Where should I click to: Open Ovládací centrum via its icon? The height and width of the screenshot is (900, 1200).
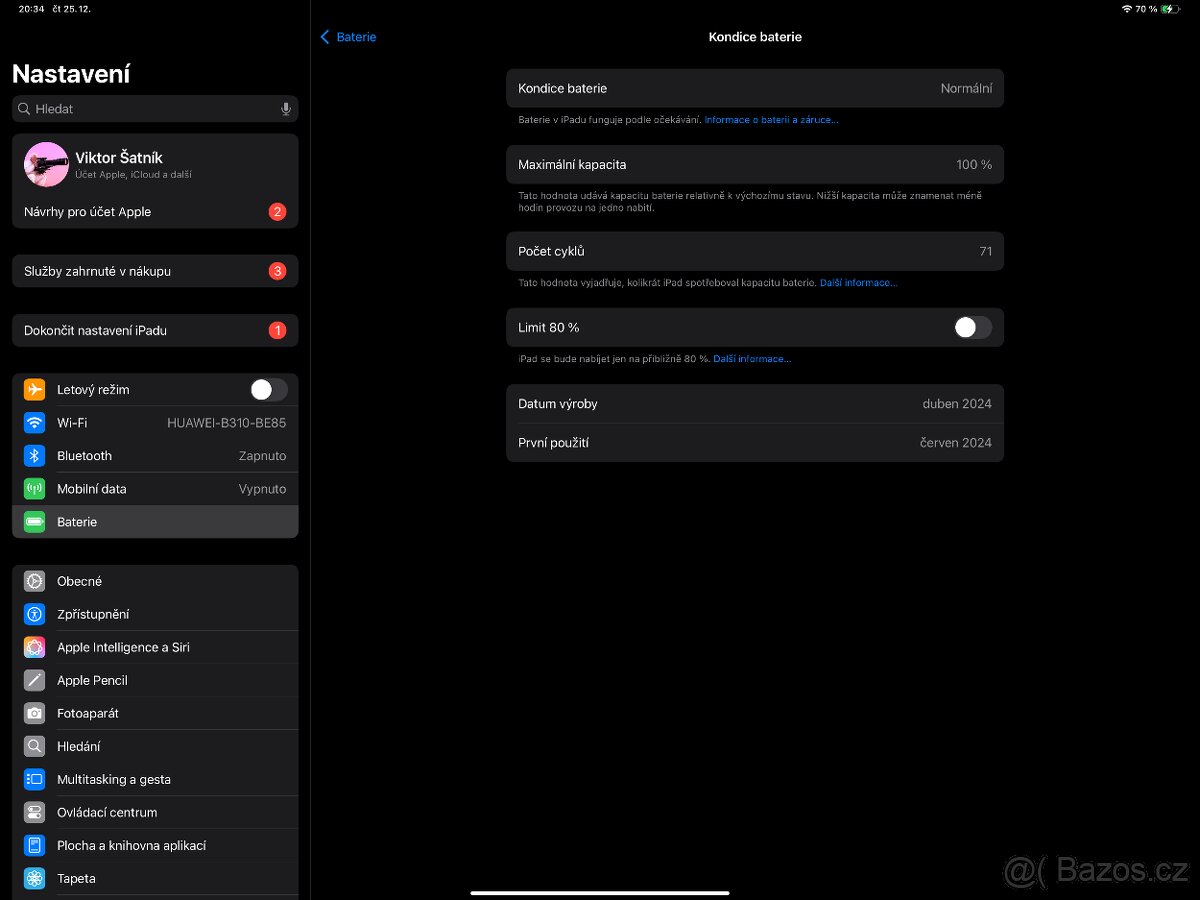[34, 812]
